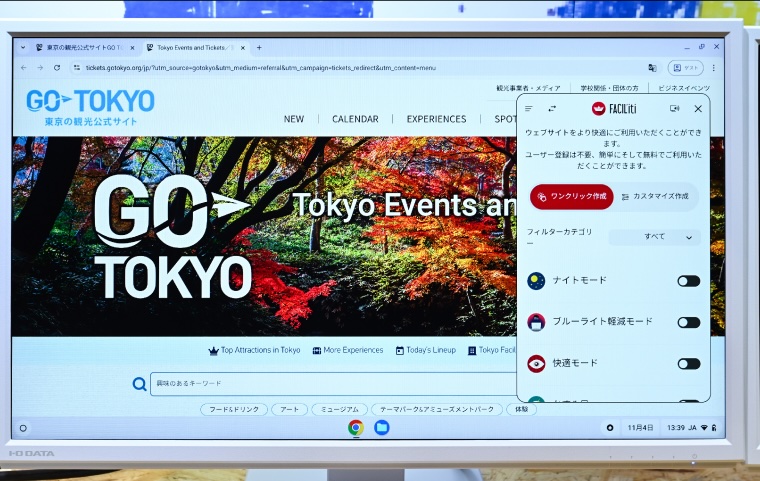
Task: Open the FACIL'iti hamburger menu
Action: [529, 109]
